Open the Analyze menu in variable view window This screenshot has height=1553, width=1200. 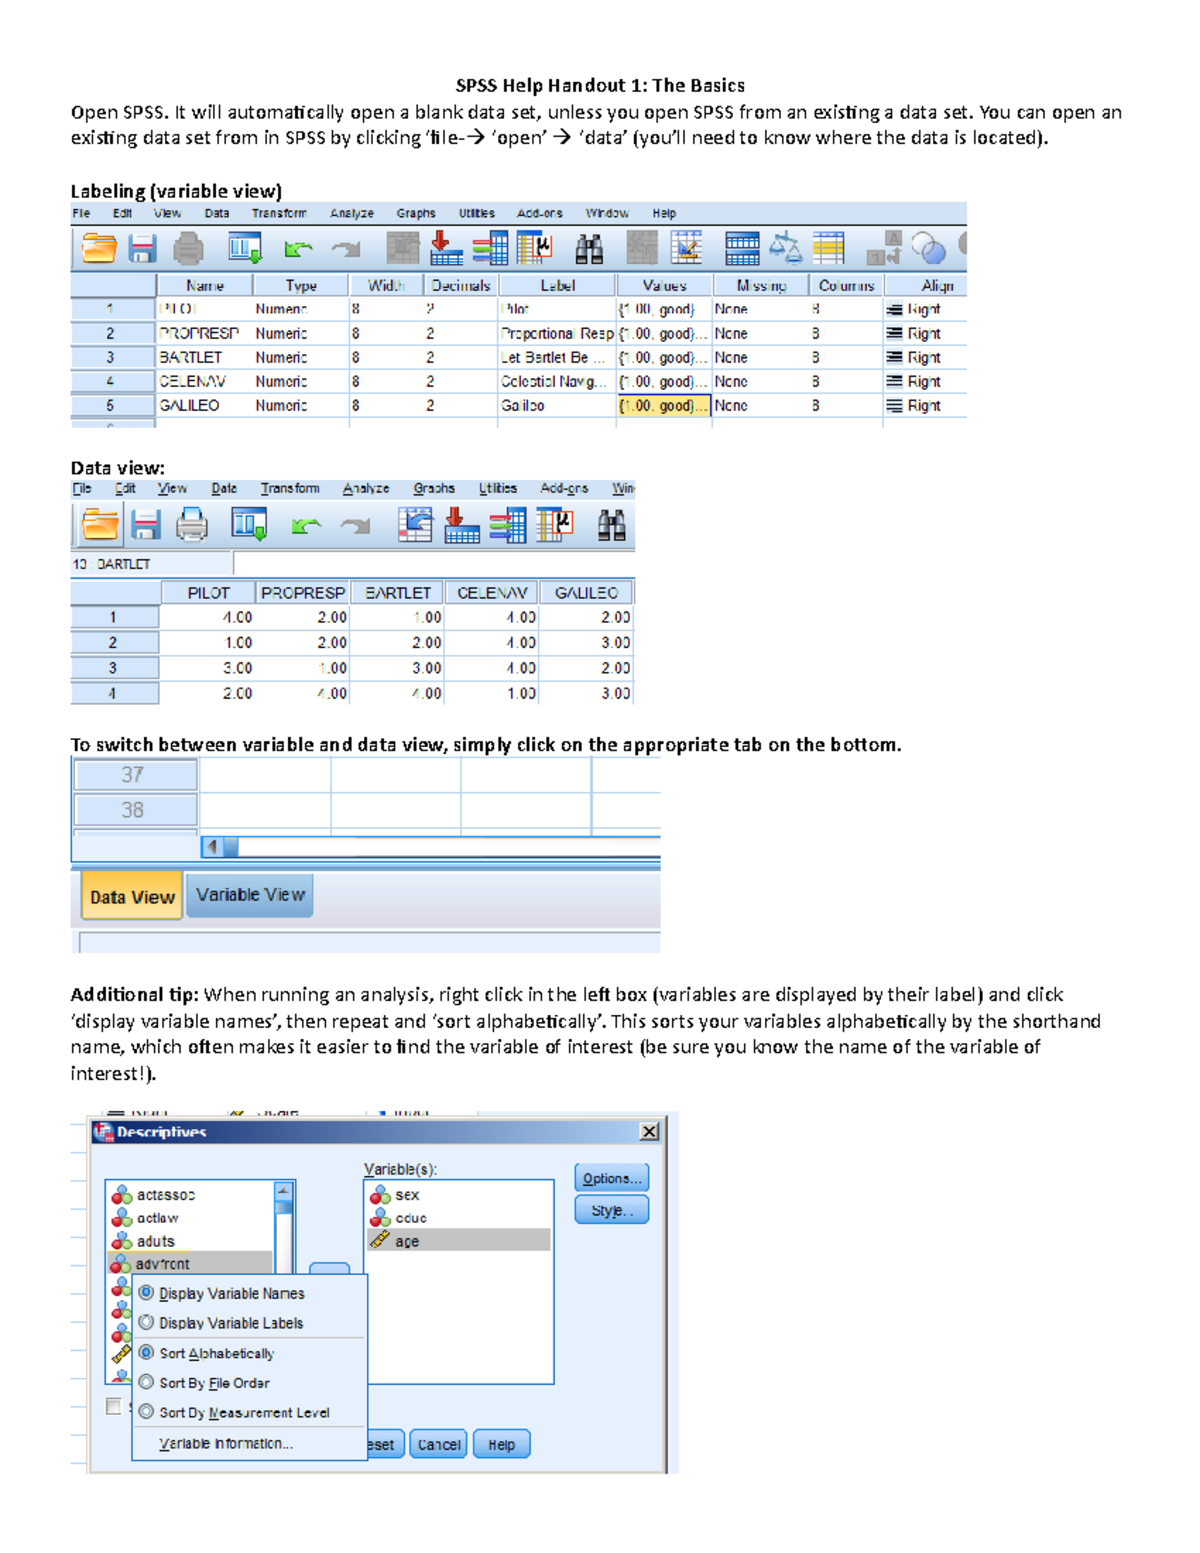tap(352, 213)
